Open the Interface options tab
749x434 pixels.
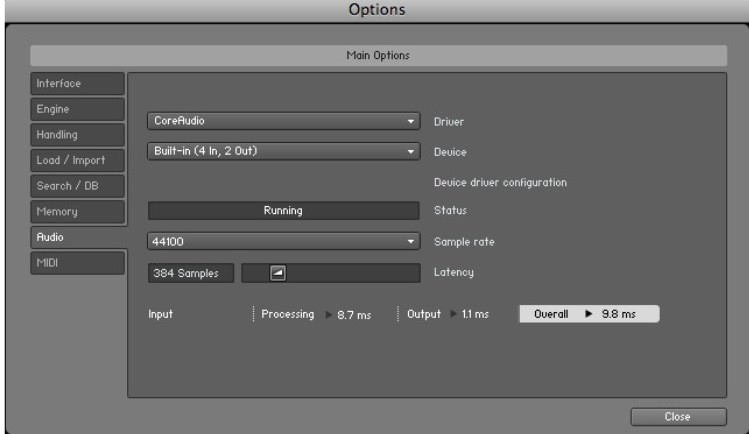pos(78,84)
